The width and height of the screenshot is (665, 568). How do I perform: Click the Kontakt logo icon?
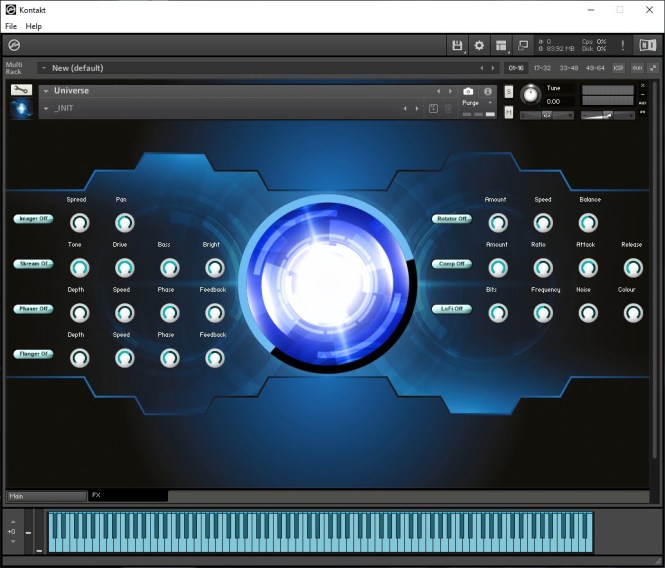(14, 45)
